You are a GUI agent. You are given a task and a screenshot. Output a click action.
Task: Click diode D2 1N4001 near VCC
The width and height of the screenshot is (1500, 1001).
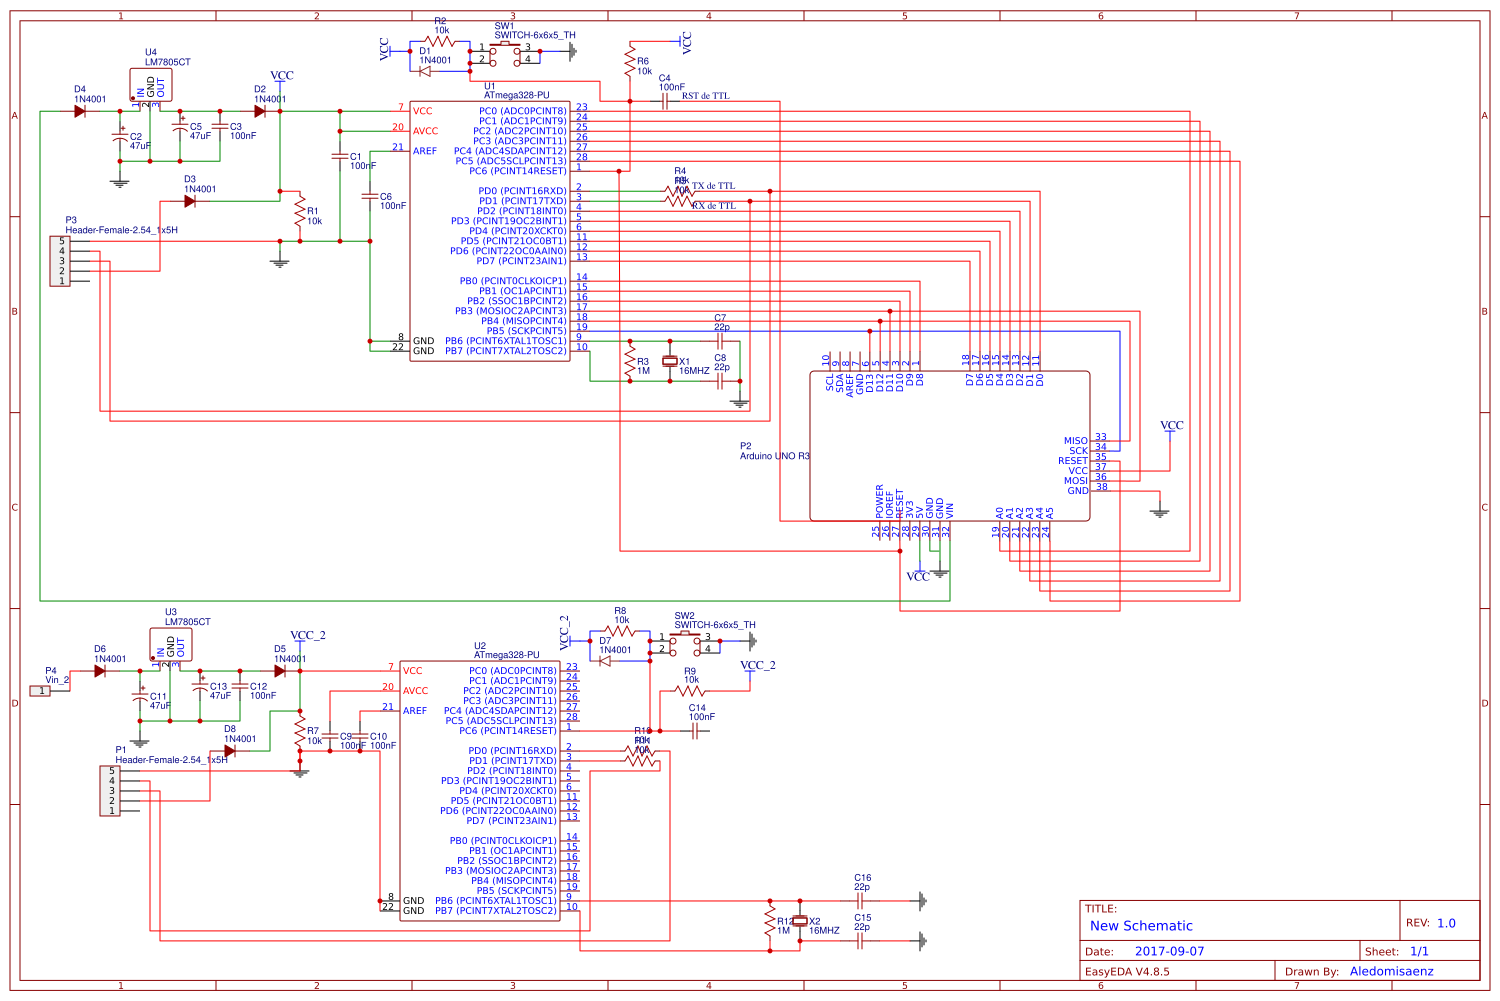pyautogui.click(x=260, y=111)
